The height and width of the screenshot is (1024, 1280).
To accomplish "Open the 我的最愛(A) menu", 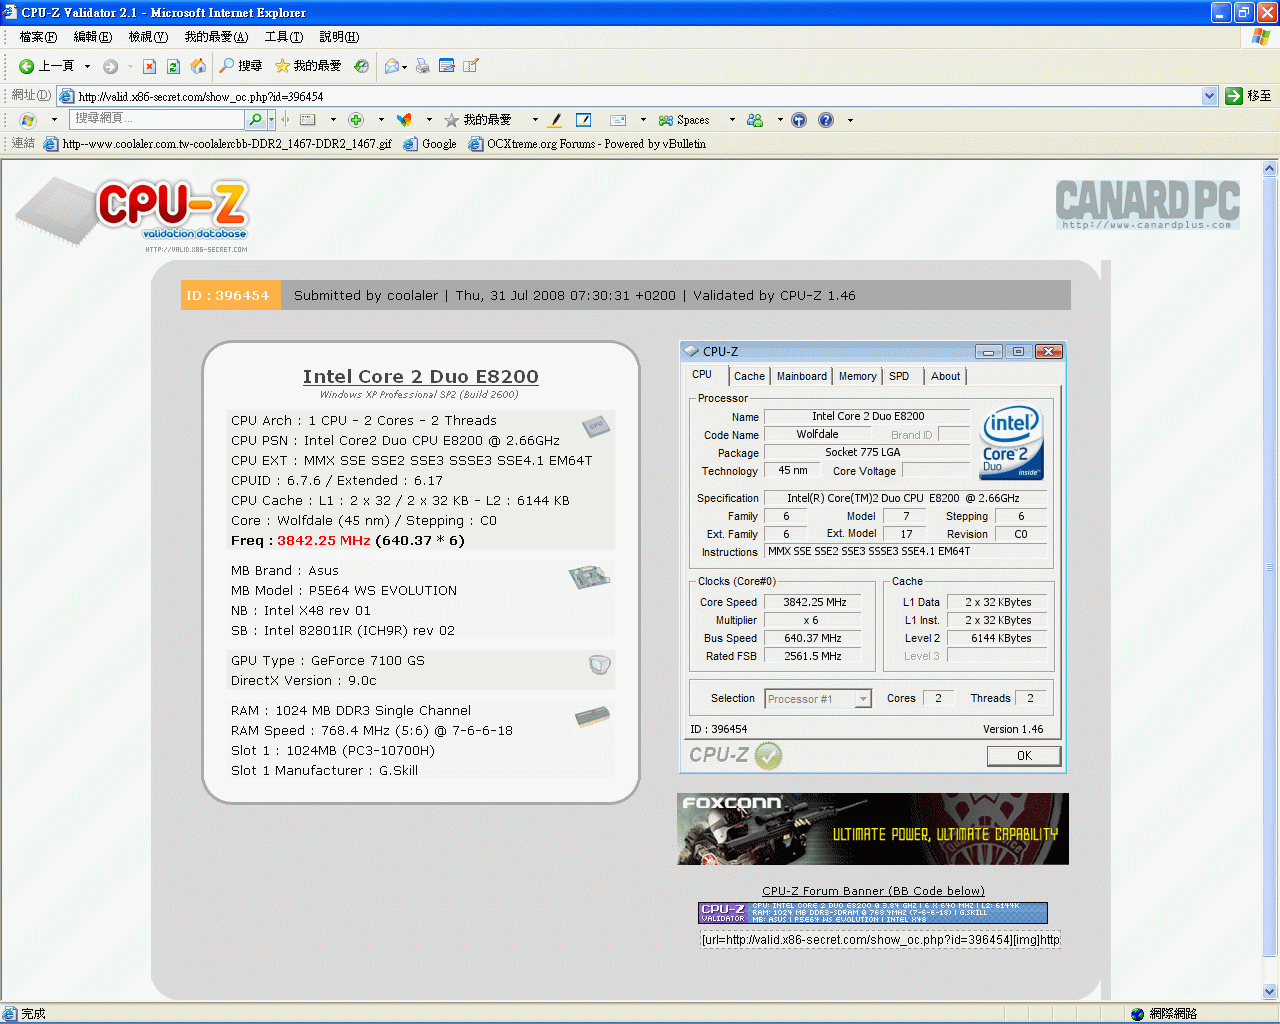I will tap(216, 37).
